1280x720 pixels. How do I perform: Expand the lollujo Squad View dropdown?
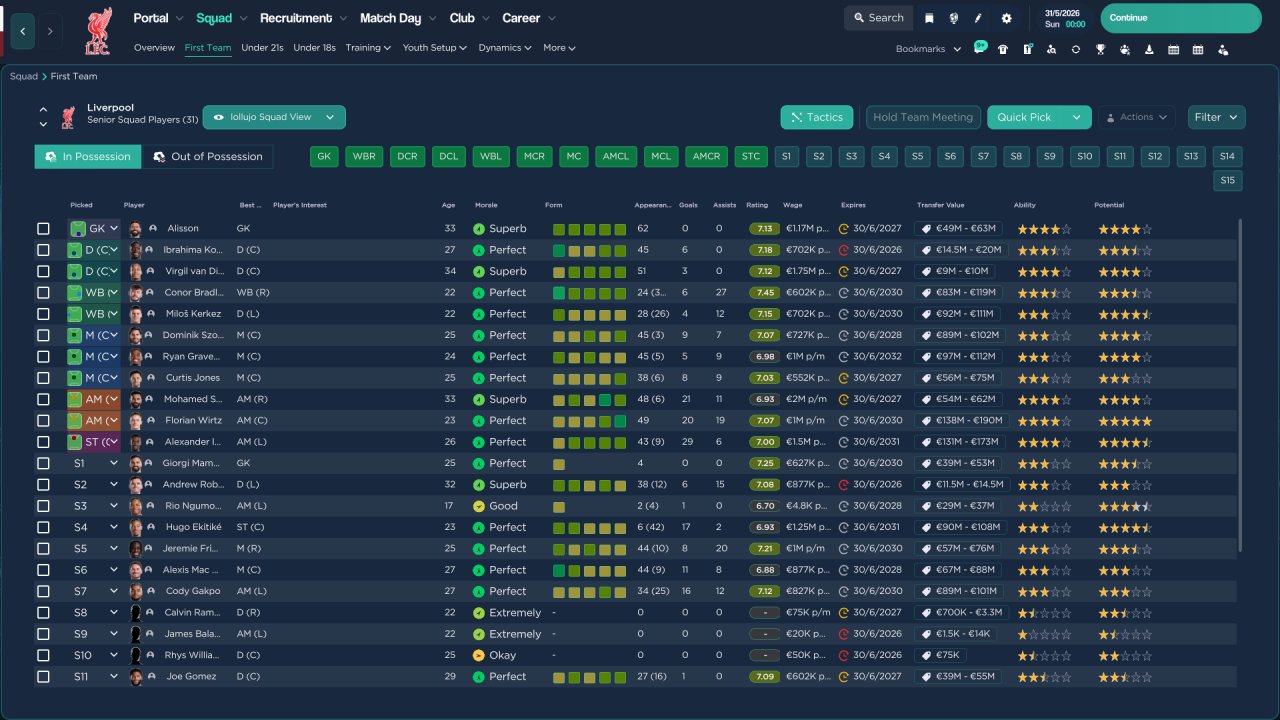click(x=274, y=117)
